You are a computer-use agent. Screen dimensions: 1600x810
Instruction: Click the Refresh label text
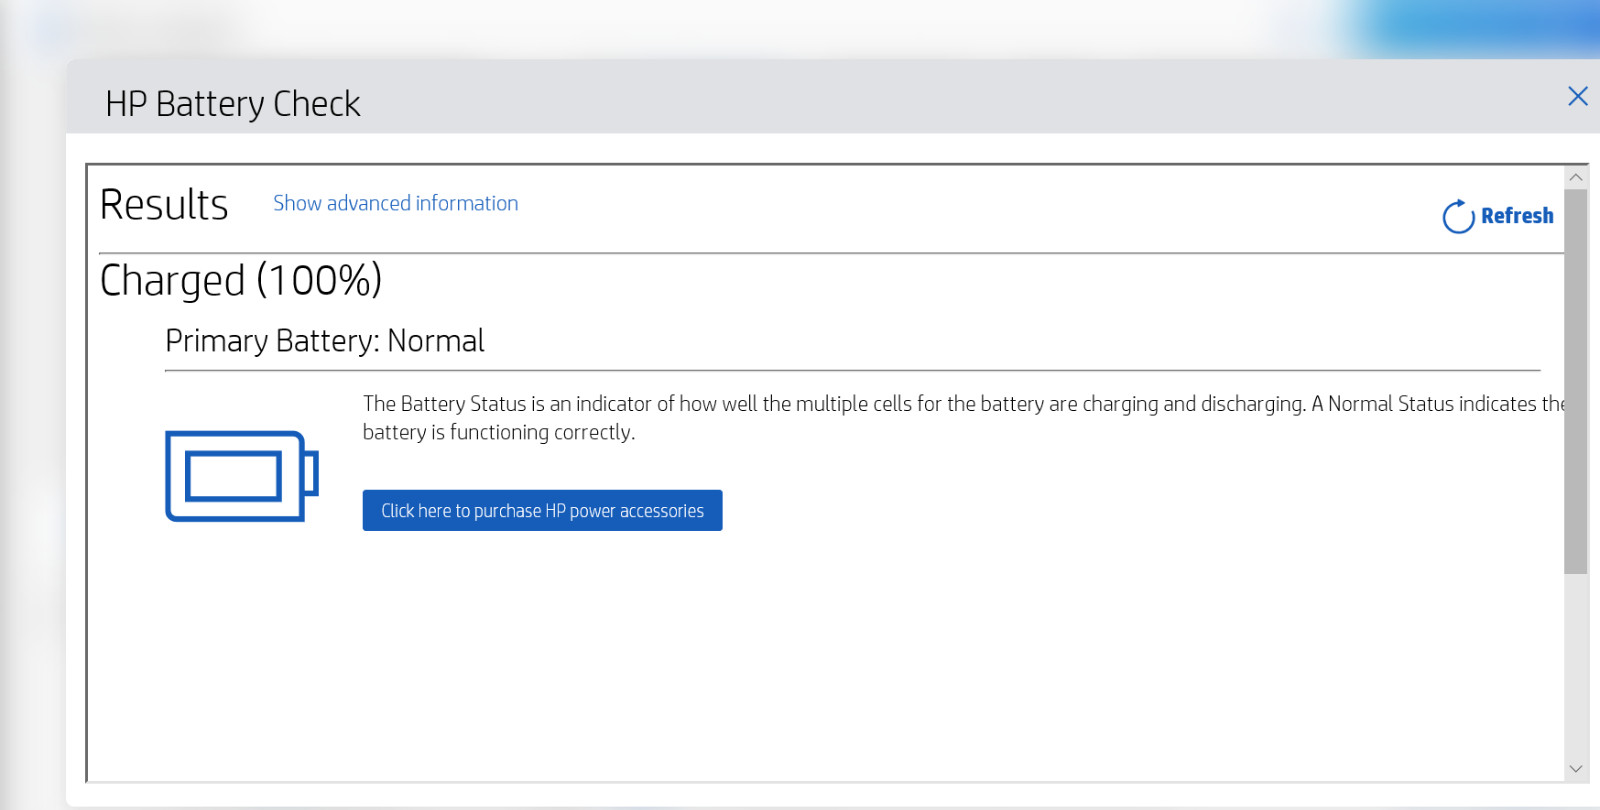[x=1517, y=216]
